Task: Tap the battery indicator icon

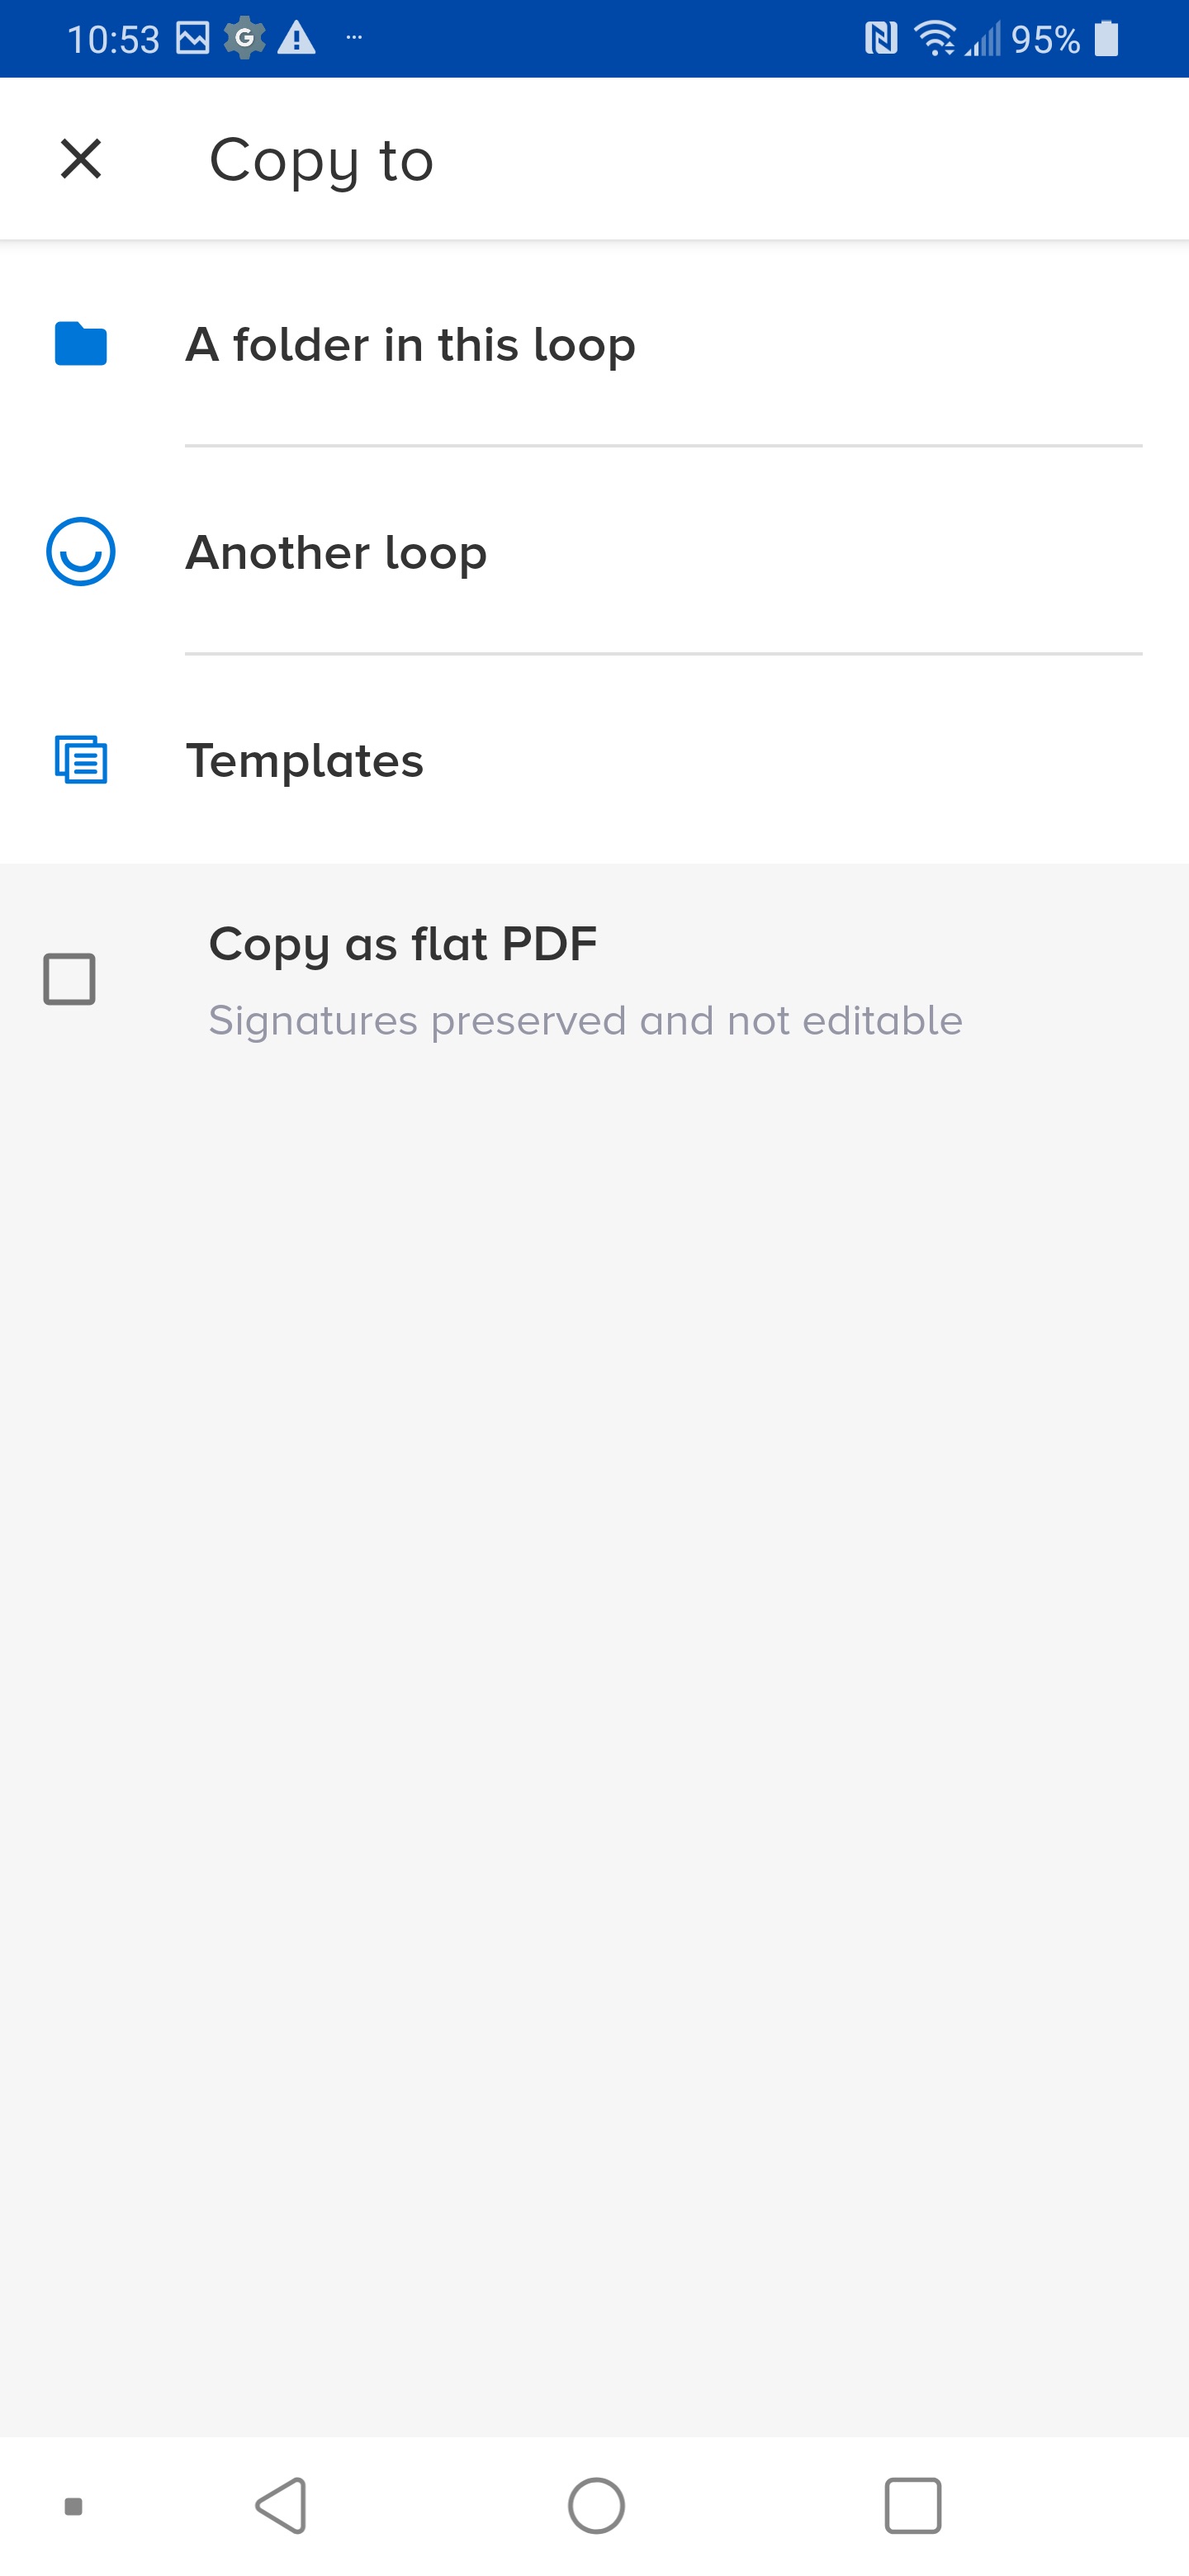Action: pyautogui.click(x=1106, y=39)
